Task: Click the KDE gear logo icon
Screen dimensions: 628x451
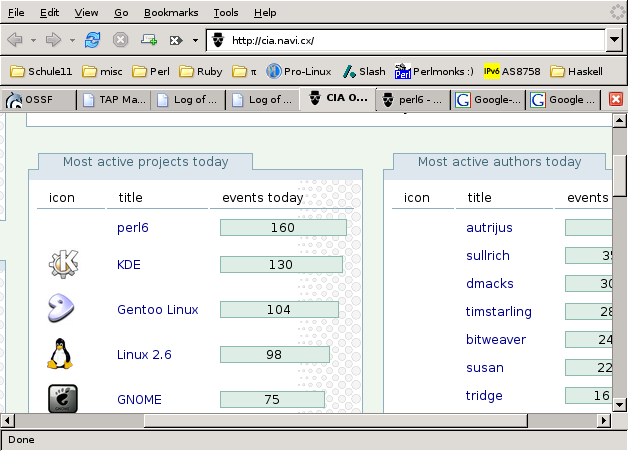Action: [x=63, y=265]
